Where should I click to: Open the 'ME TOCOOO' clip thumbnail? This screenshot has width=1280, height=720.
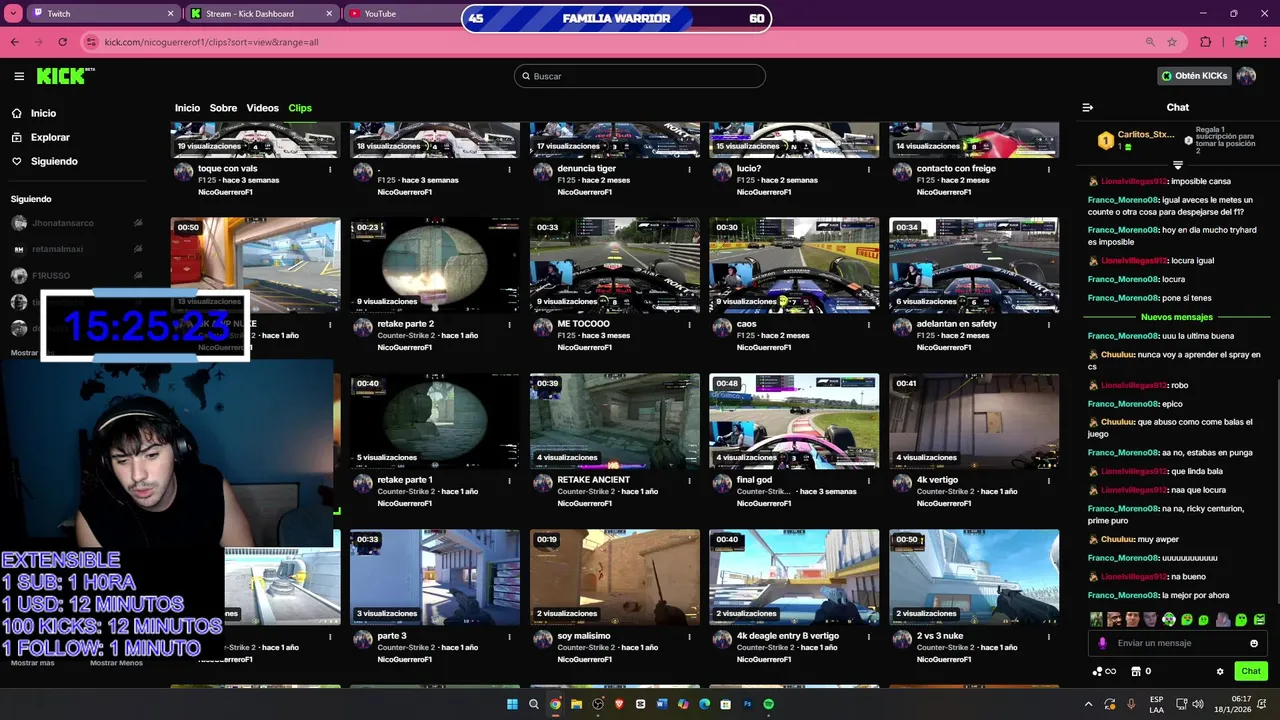pyautogui.click(x=614, y=265)
